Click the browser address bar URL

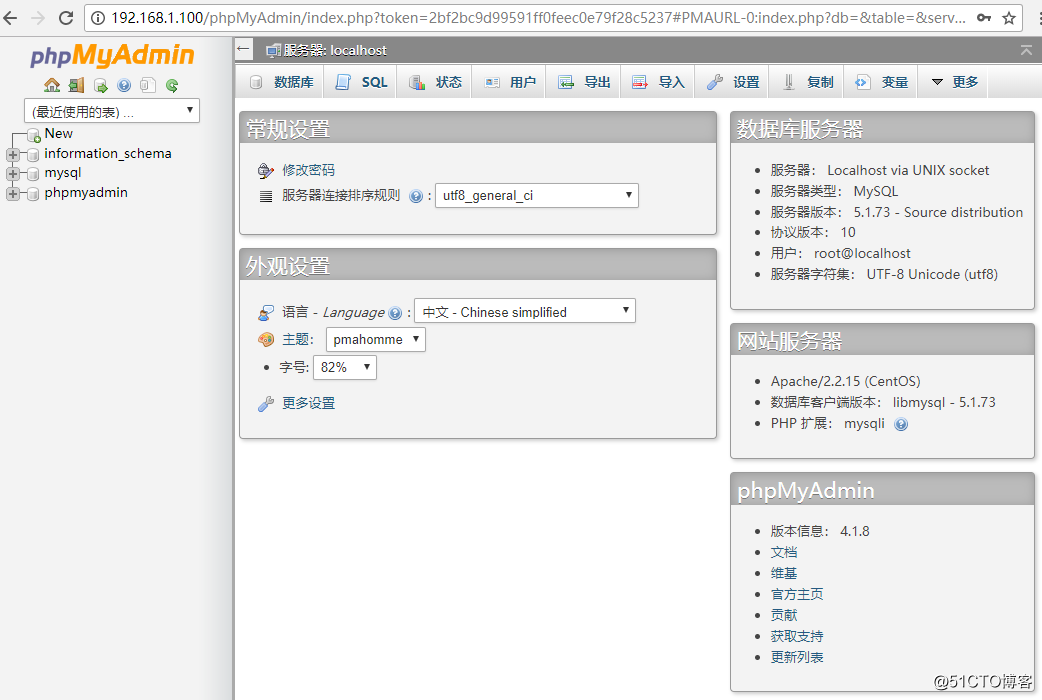coord(538,18)
